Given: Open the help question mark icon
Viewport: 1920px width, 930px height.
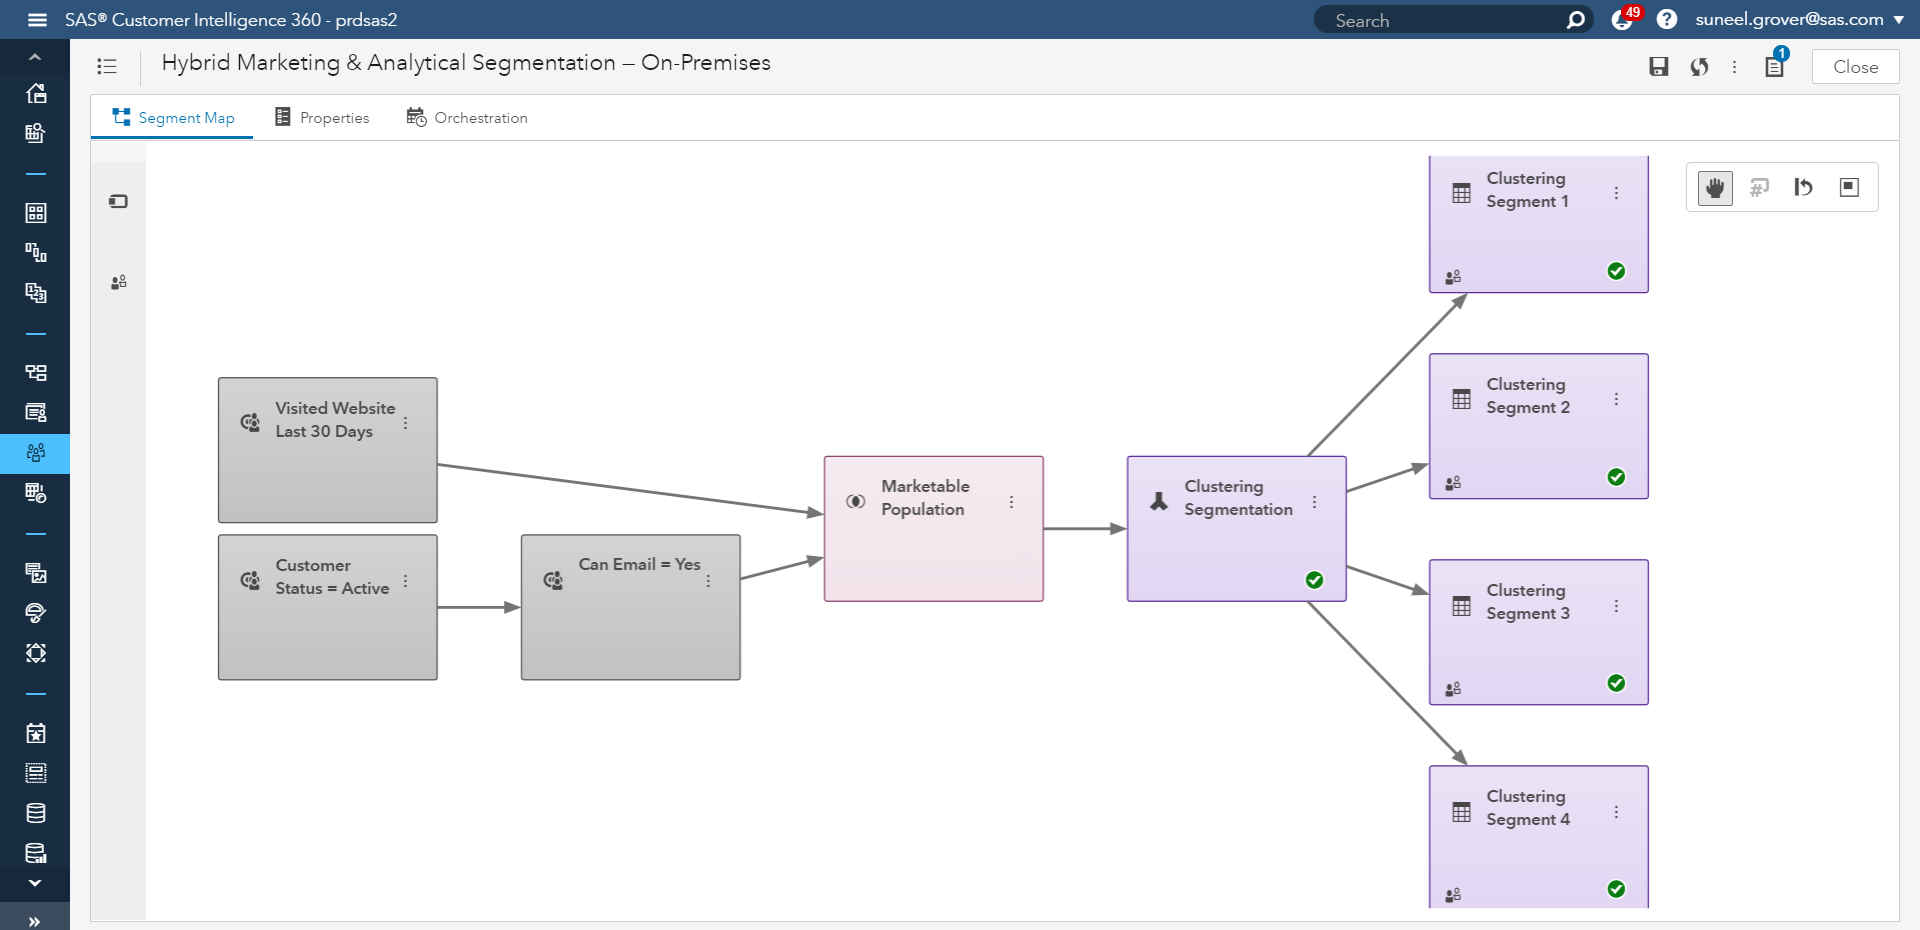Looking at the screenshot, I should (x=1666, y=20).
